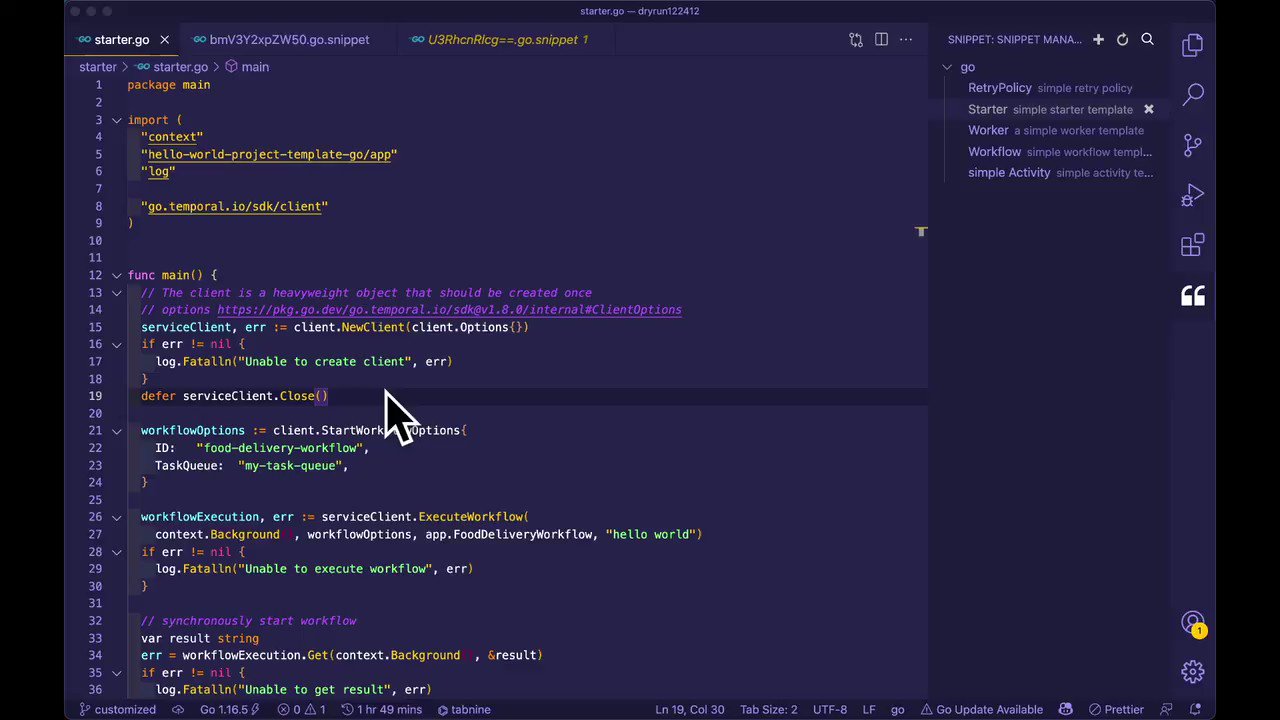Switch to the starter.go tab
Screen dimensions: 1280x720
pyautogui.click(x=121, y=39)
